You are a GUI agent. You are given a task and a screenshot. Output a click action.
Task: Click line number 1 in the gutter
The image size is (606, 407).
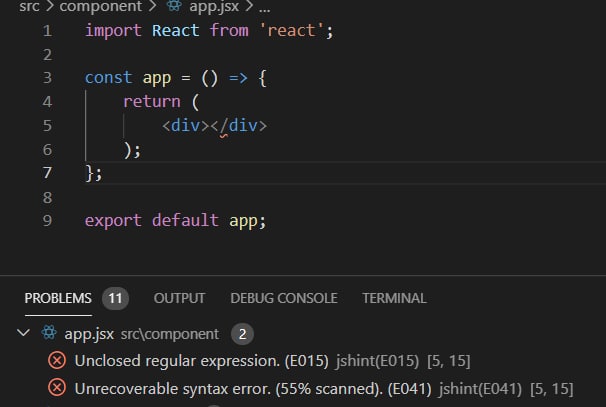[x=47, y=31]
